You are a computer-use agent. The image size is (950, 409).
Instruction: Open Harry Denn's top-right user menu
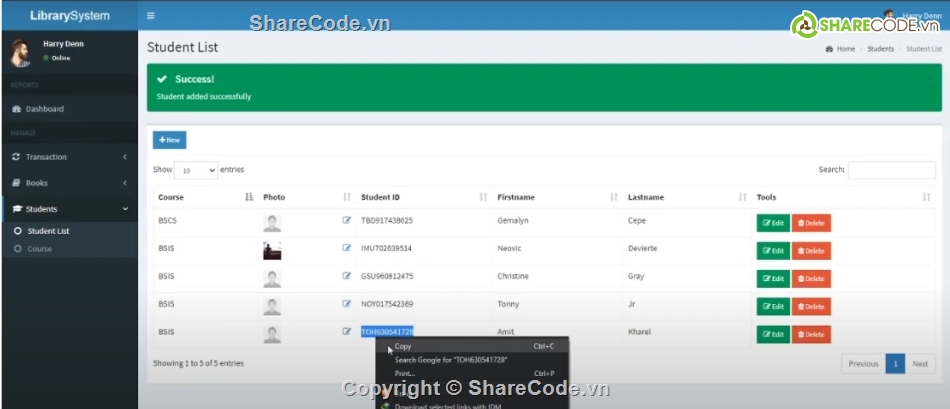click(x=912, y=16)
